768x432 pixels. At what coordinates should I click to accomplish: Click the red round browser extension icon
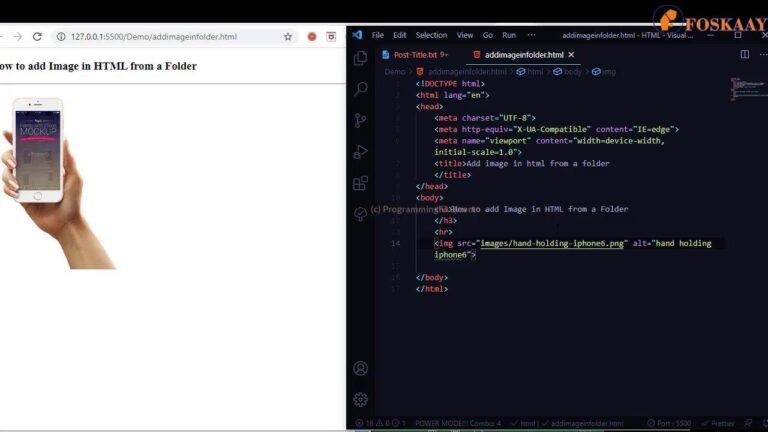pos(312,37)
